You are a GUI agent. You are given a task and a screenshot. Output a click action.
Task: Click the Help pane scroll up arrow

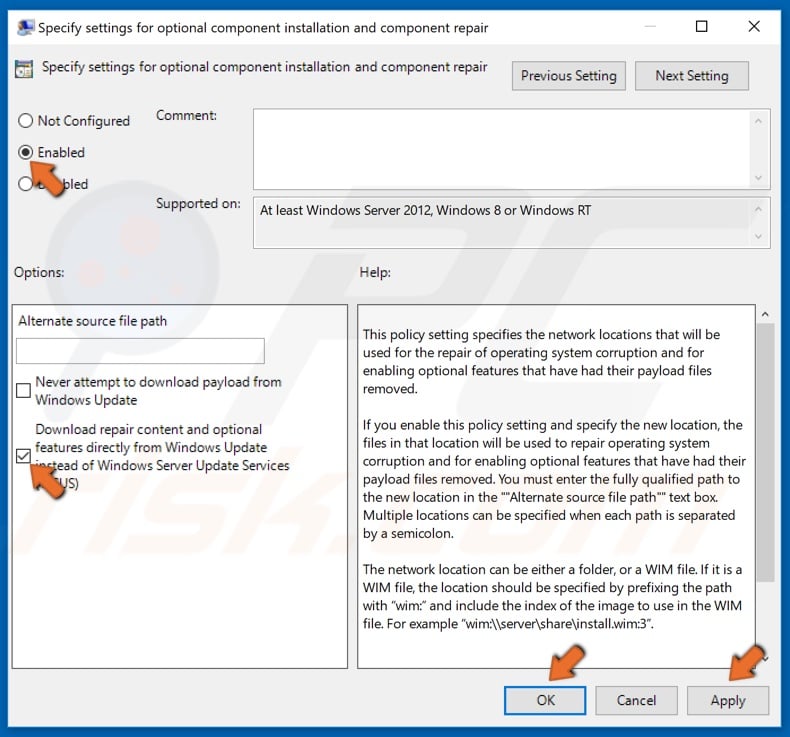coord(765,314)
